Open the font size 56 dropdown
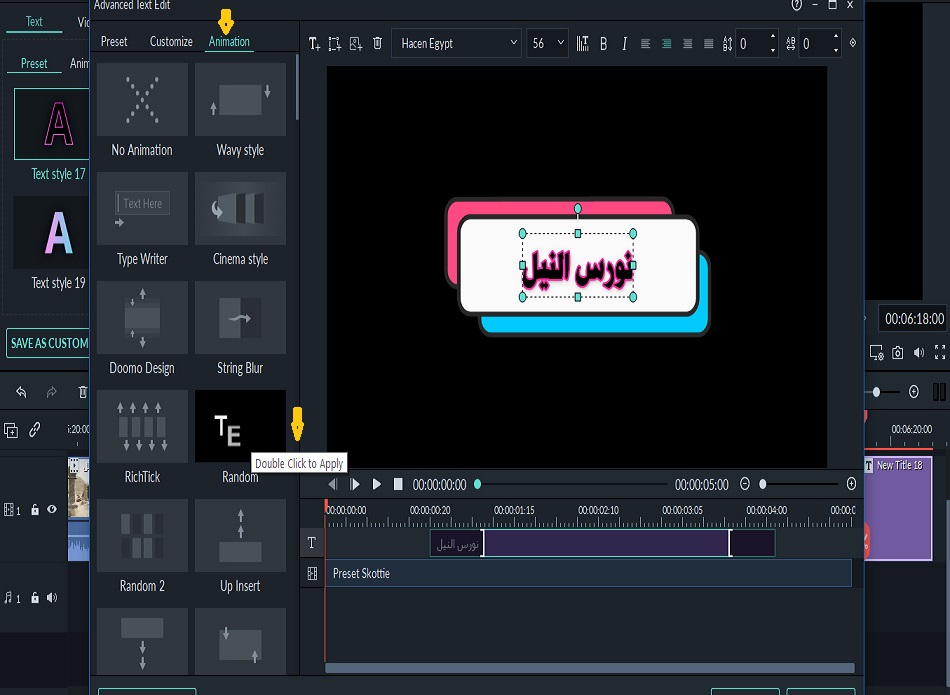 547,44
